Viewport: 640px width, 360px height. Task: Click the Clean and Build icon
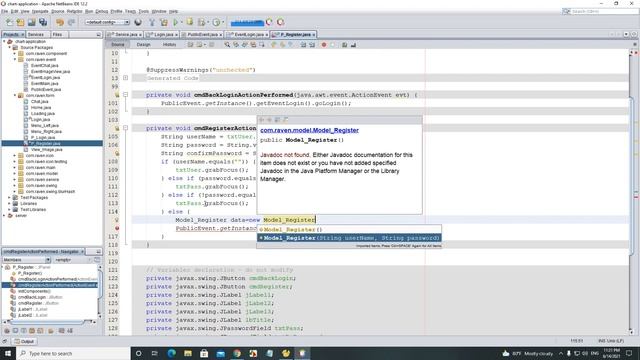(x=164, y=22)
